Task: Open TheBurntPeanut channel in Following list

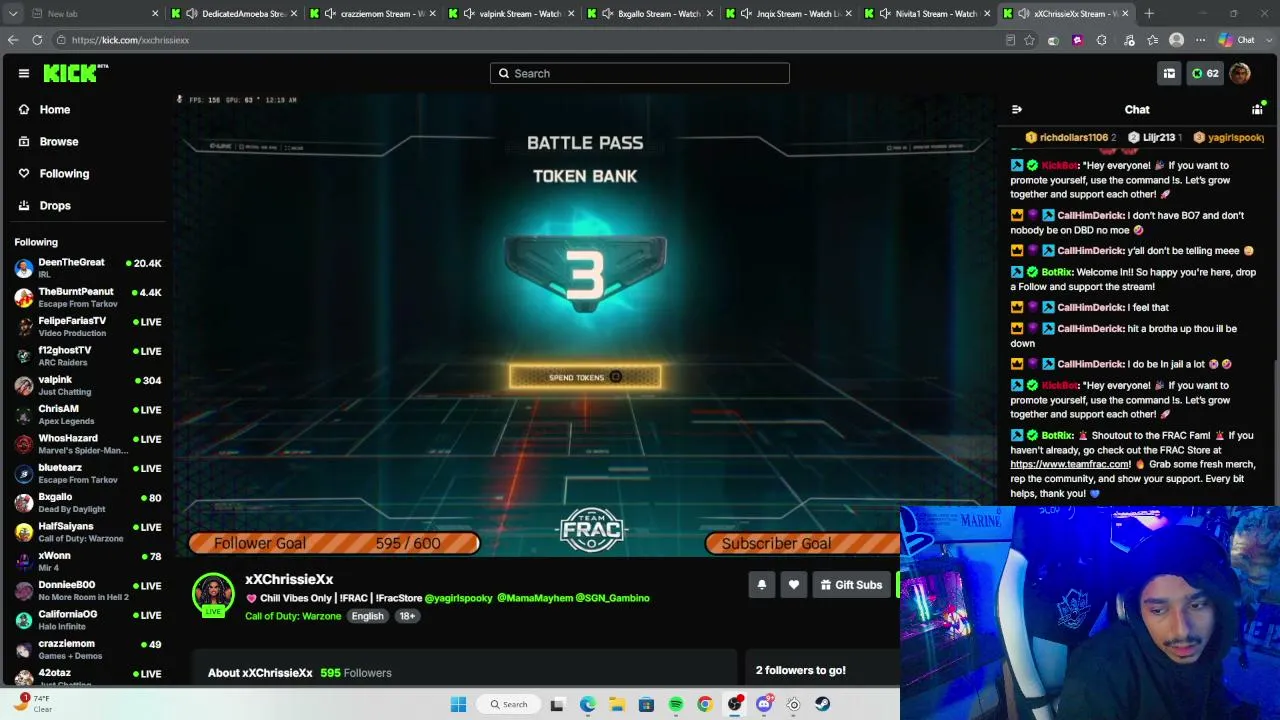Action: pyautogui.click(x=88, y=297)
